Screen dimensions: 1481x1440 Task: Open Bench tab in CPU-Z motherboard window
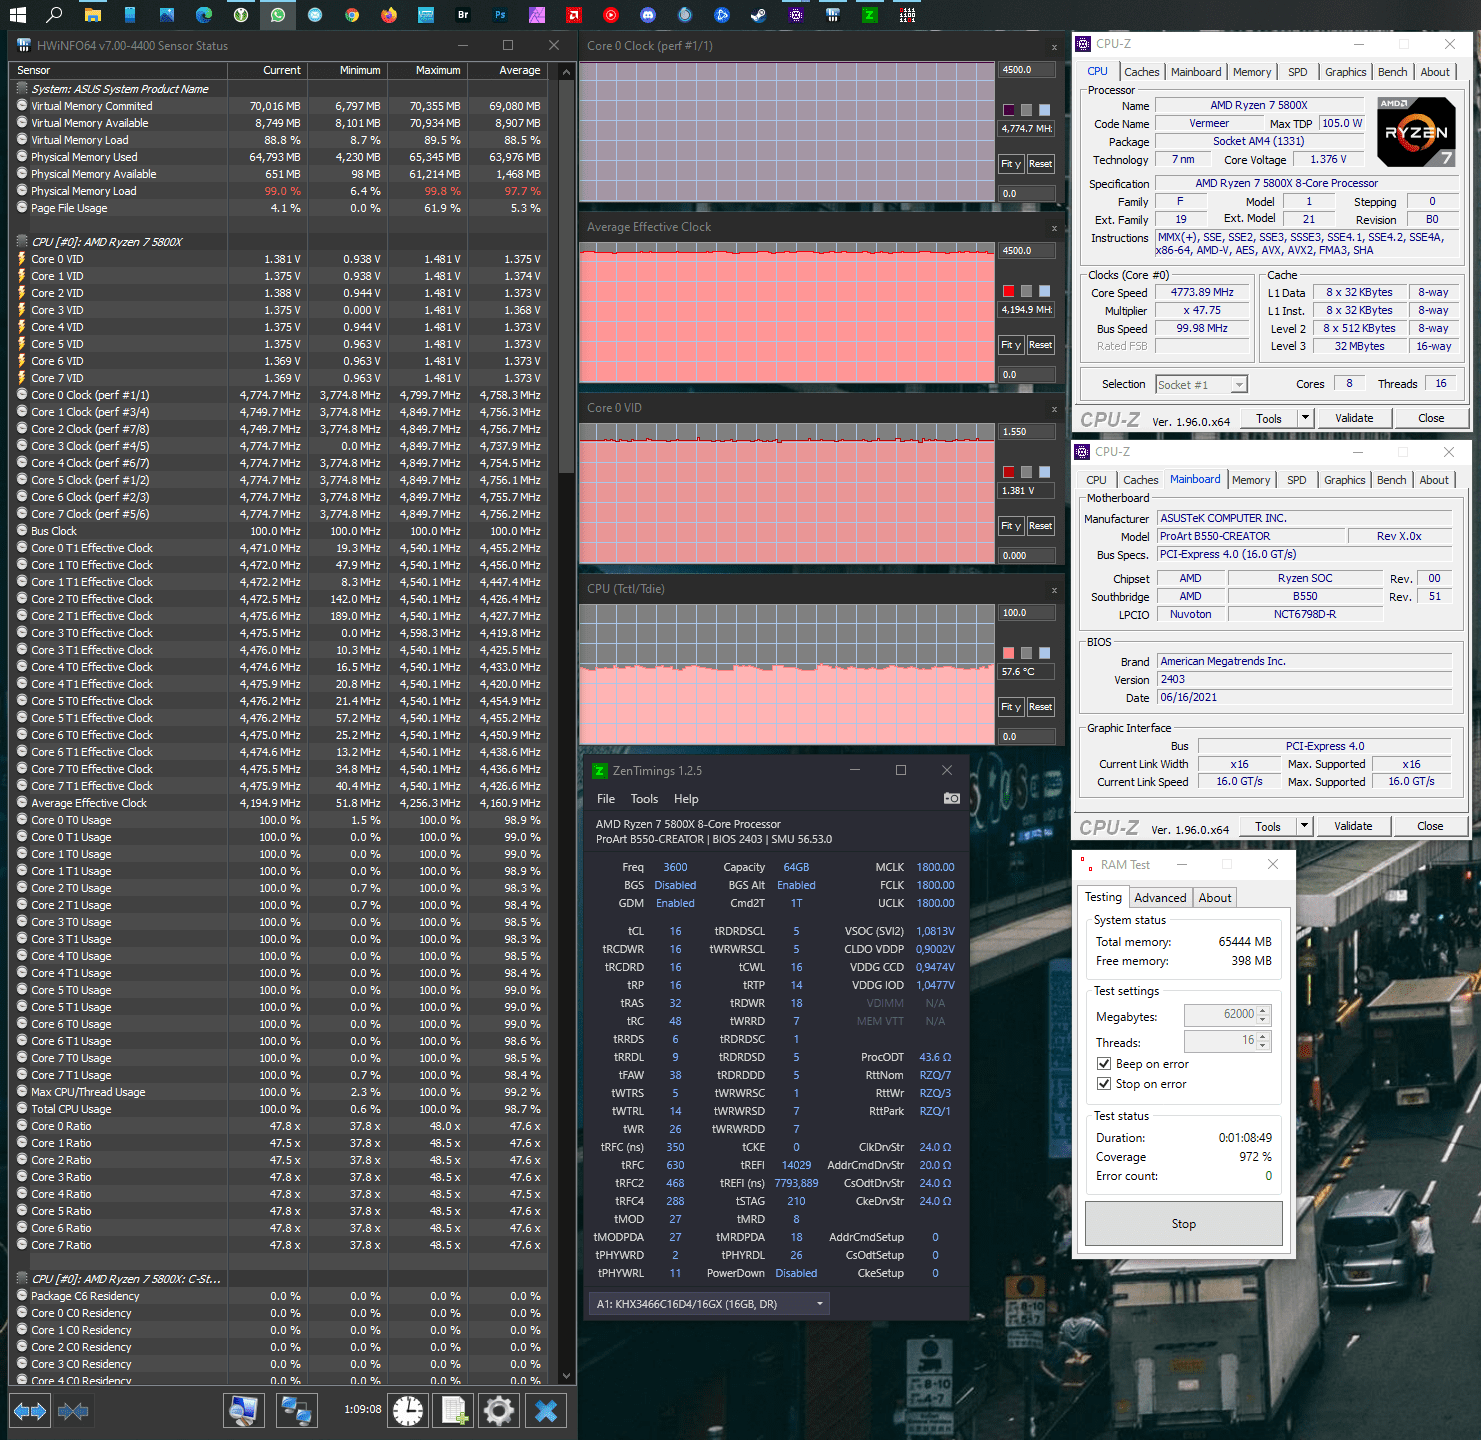coord(1392,480)
